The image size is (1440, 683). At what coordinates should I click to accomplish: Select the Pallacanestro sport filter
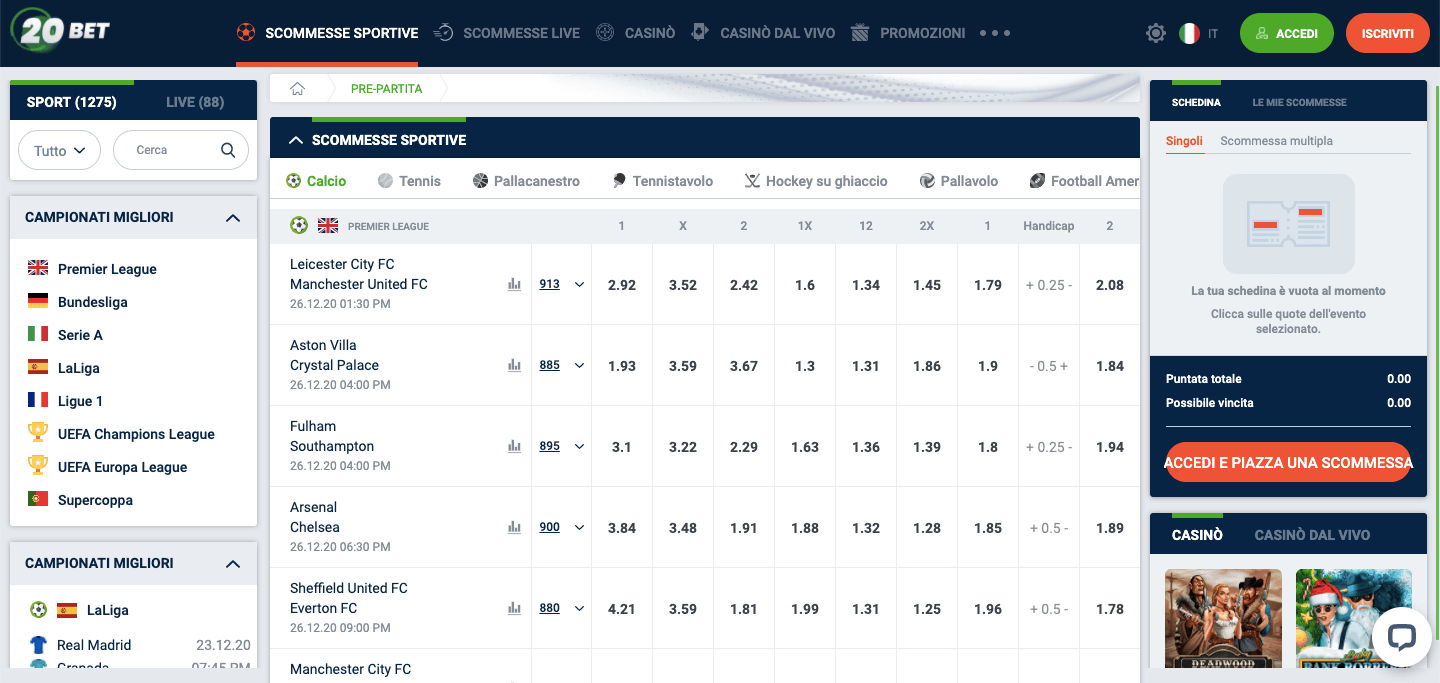pos(526,181)
